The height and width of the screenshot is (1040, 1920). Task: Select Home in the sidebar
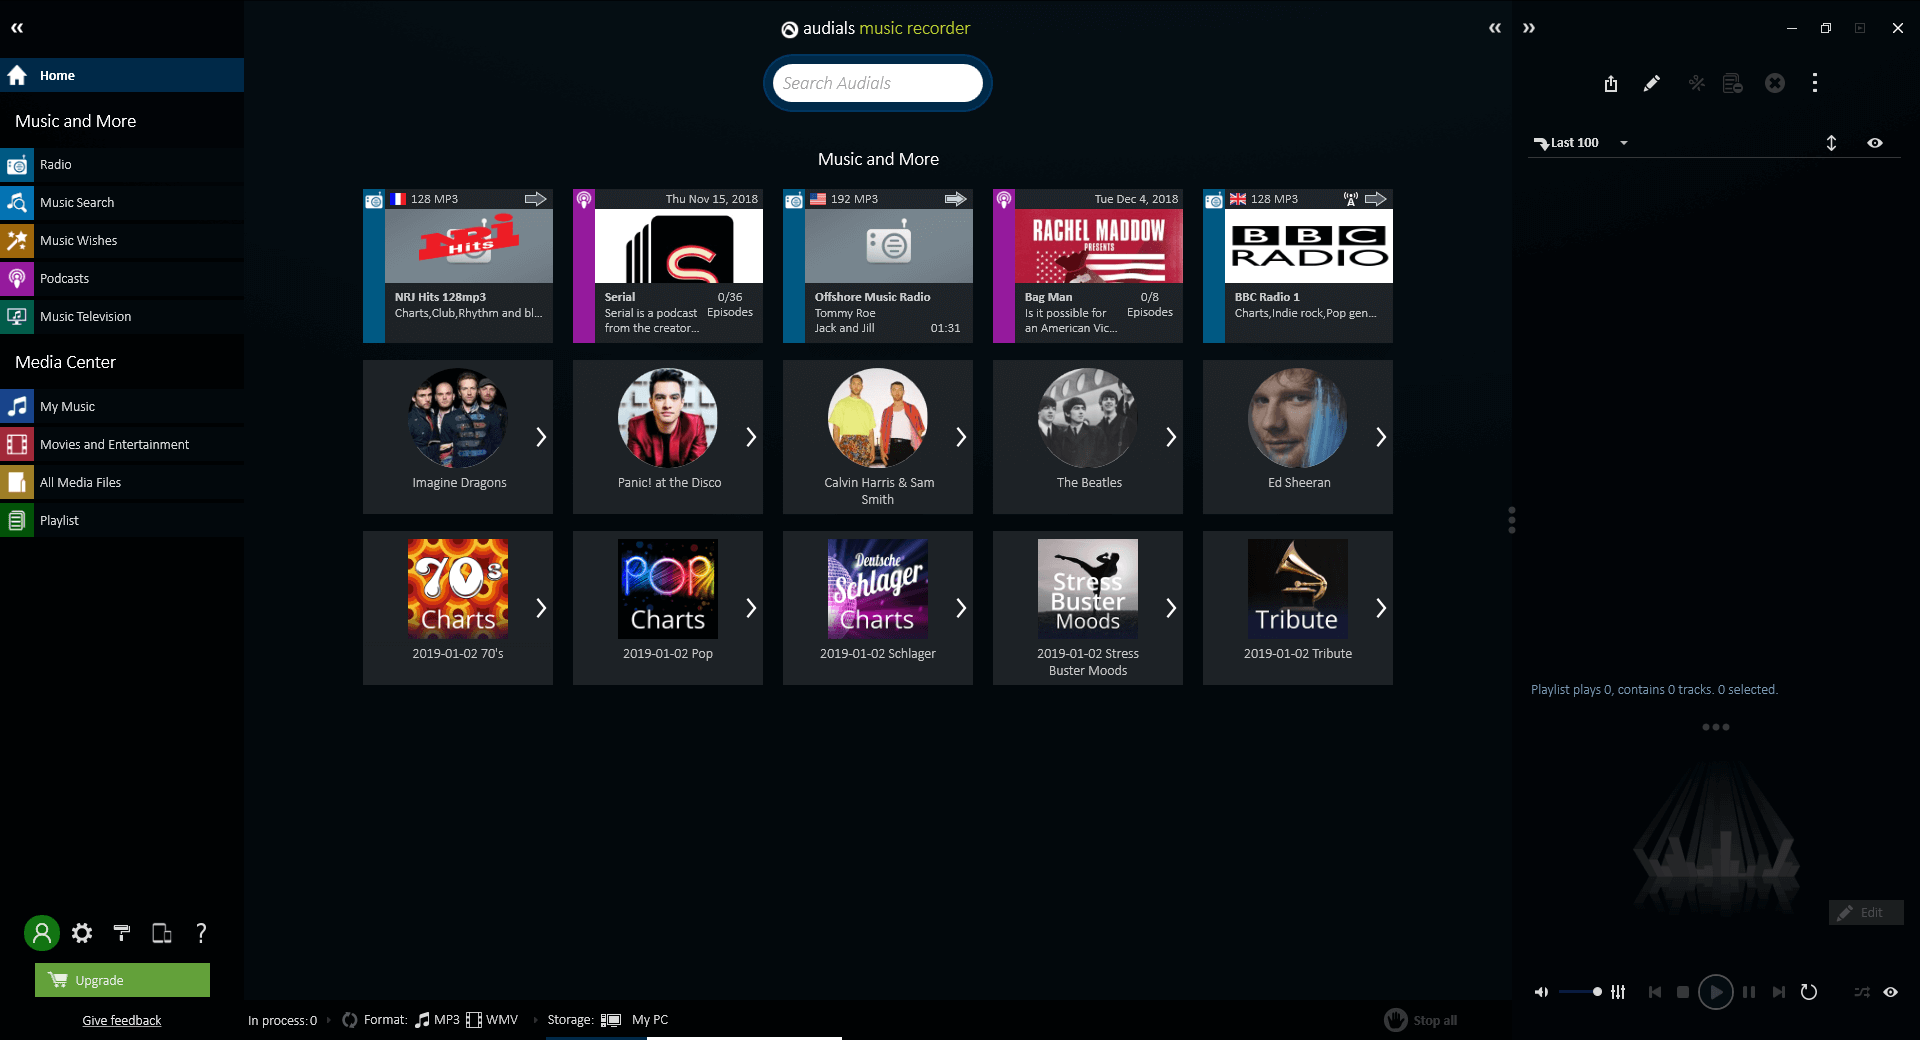pos(122,75)
